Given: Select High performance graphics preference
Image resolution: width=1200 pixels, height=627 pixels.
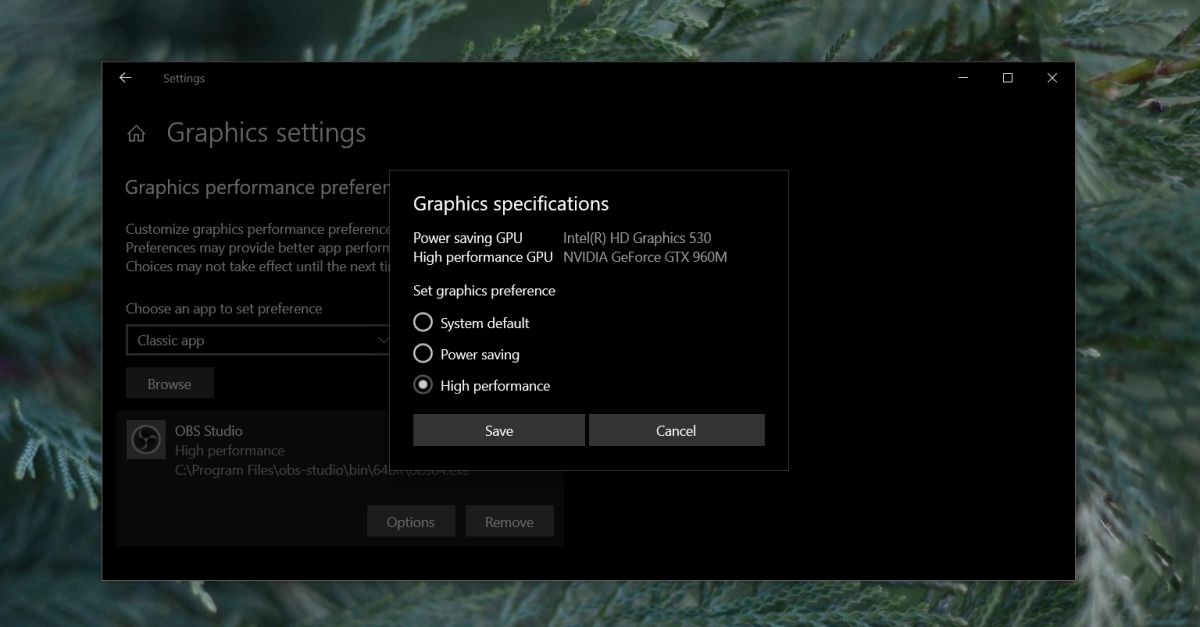Looking at the screenshot, I should coord(423,385).
